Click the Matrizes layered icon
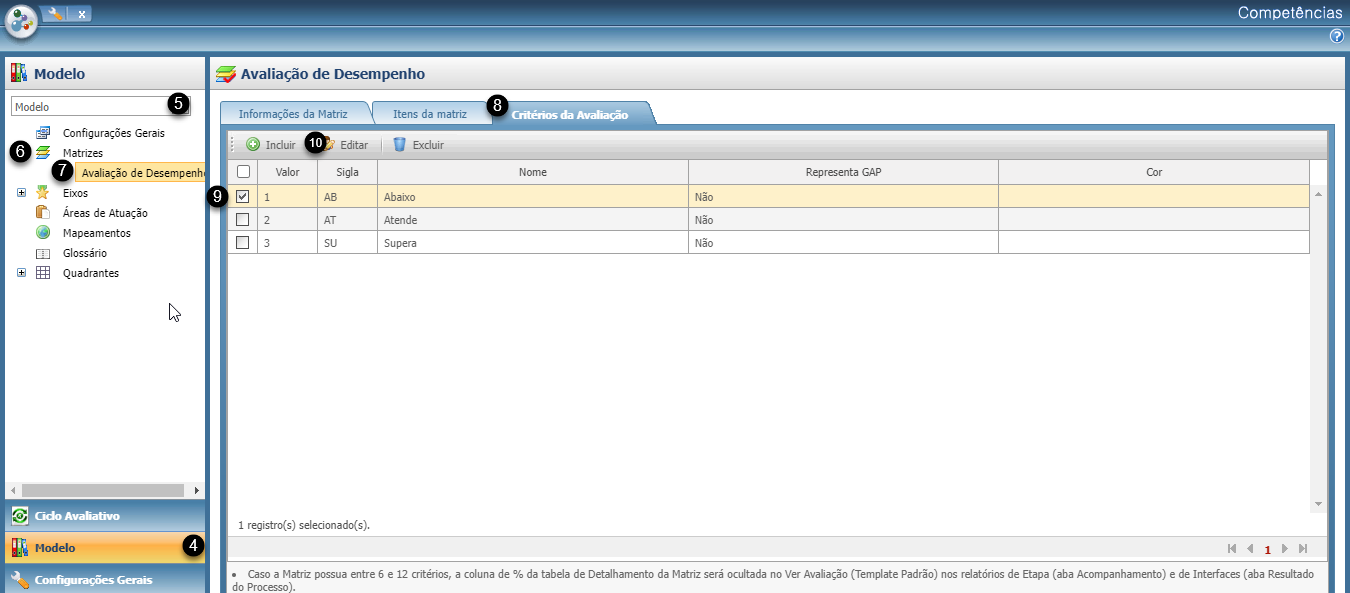Image resolution: width=1350 pixels, height=593 pixels. [x=43, y=153]
